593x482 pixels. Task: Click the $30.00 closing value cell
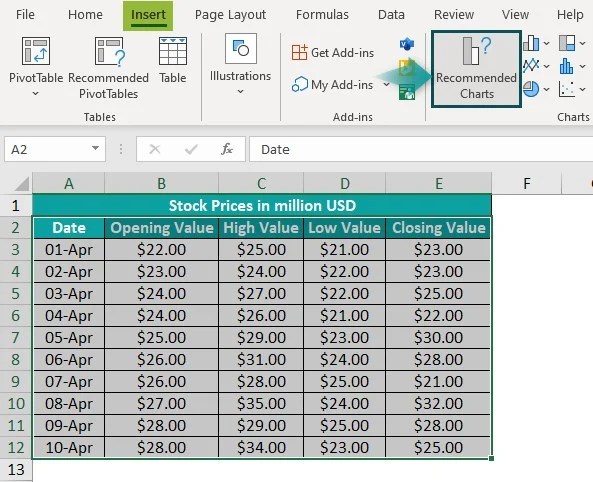439,337
